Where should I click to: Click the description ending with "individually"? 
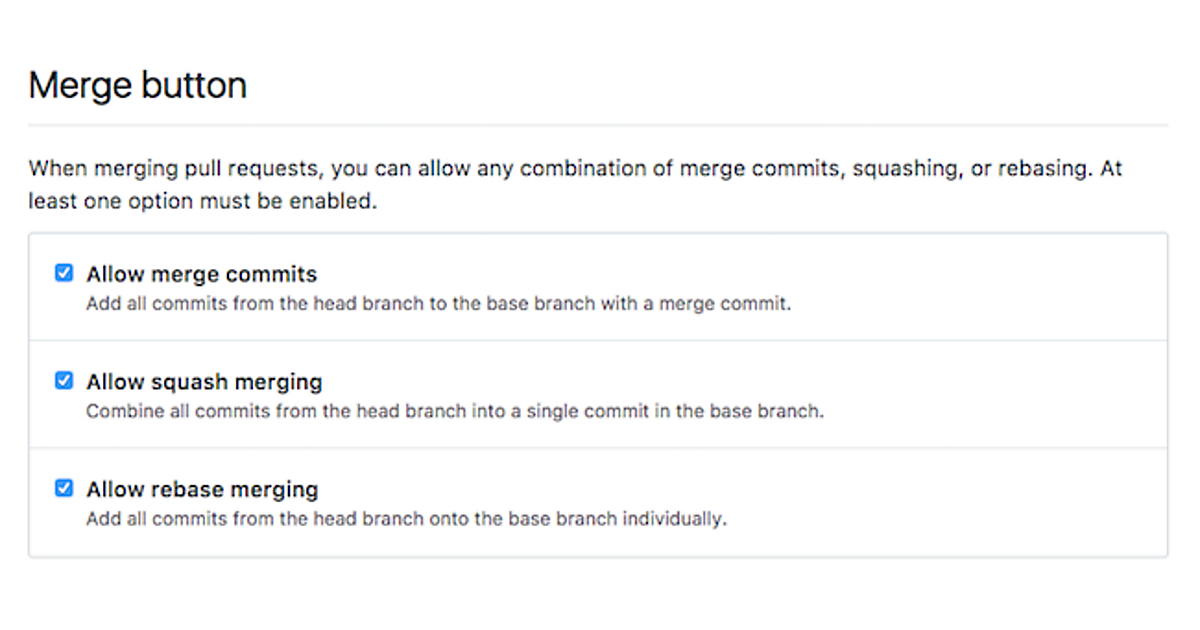[x=406, y=520]
